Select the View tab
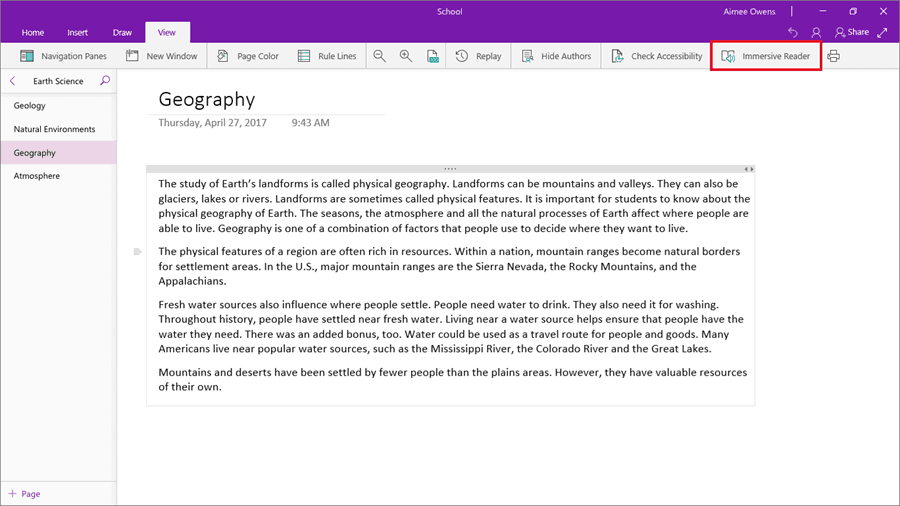The height and width of the screenshot is (506, 900). [x=167, y=33]
